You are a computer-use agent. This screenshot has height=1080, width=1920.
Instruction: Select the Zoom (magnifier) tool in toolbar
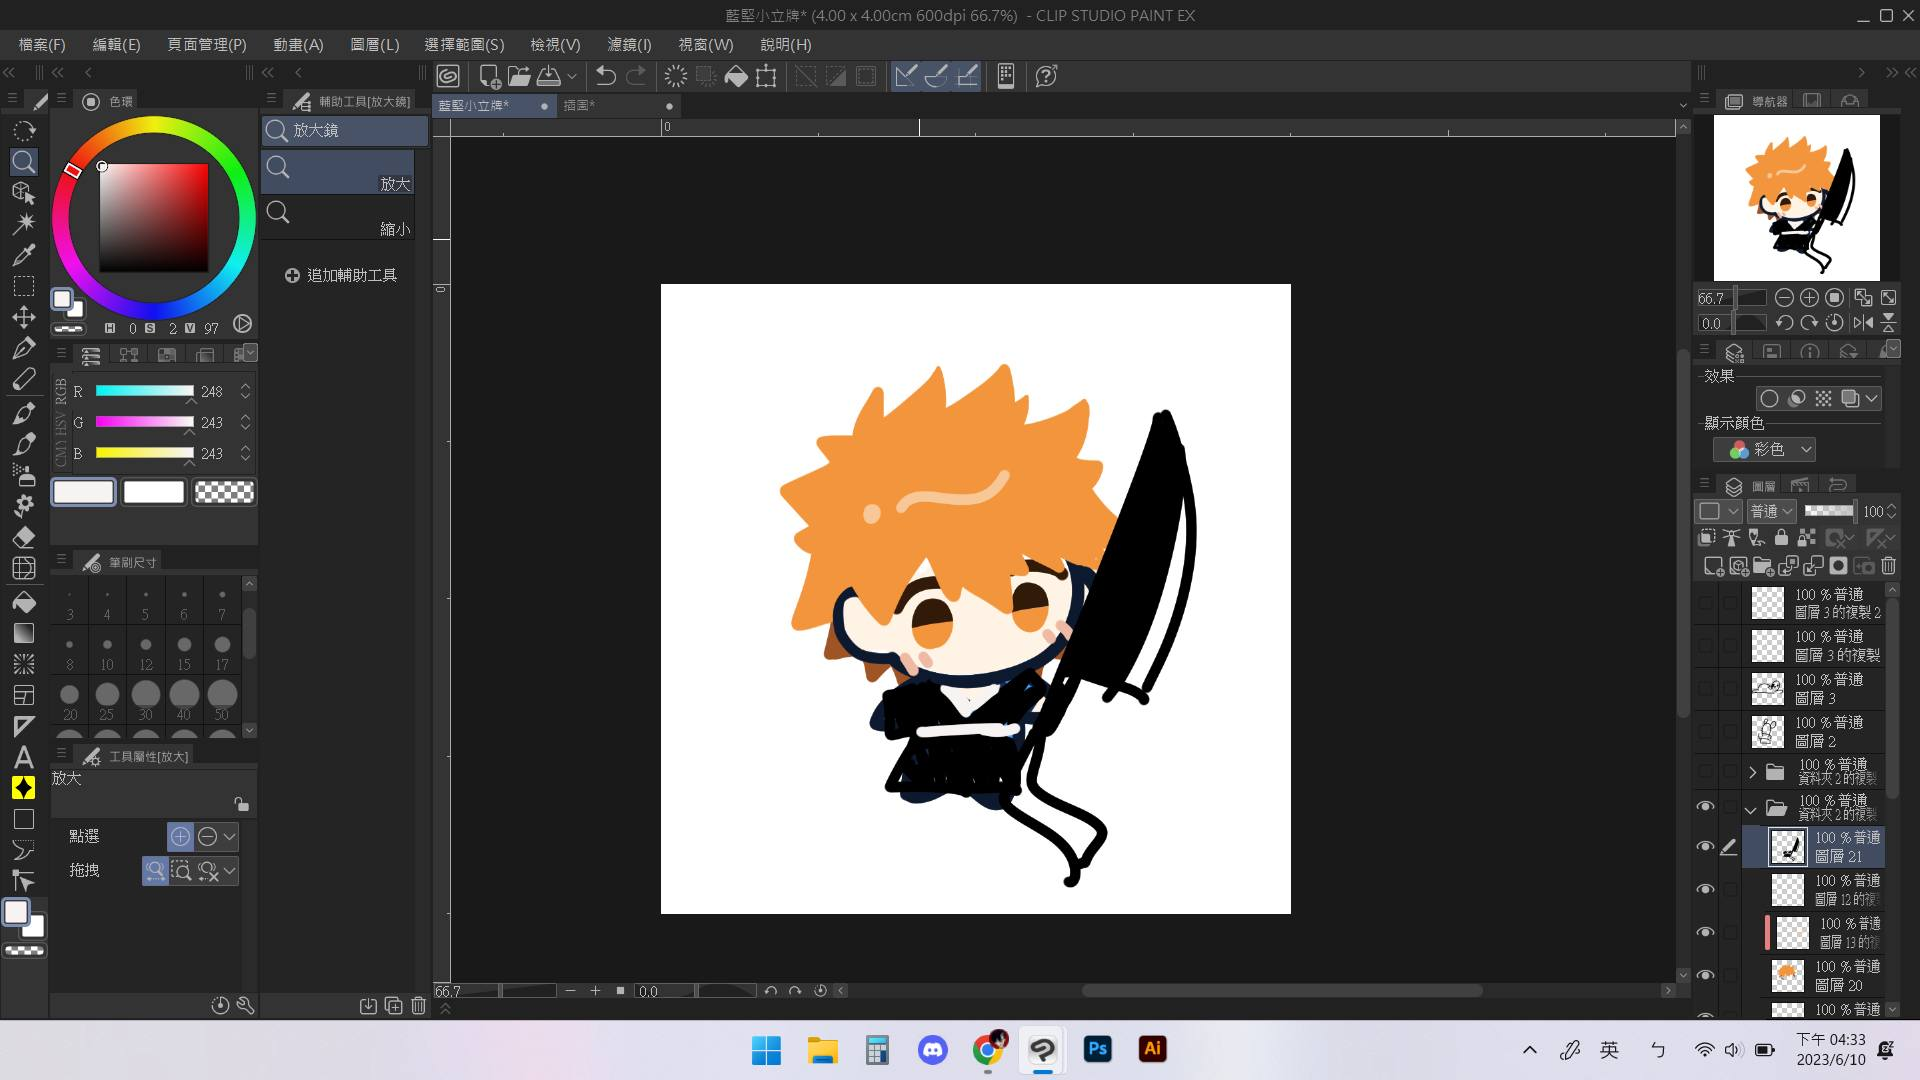(x=24, y=162)
